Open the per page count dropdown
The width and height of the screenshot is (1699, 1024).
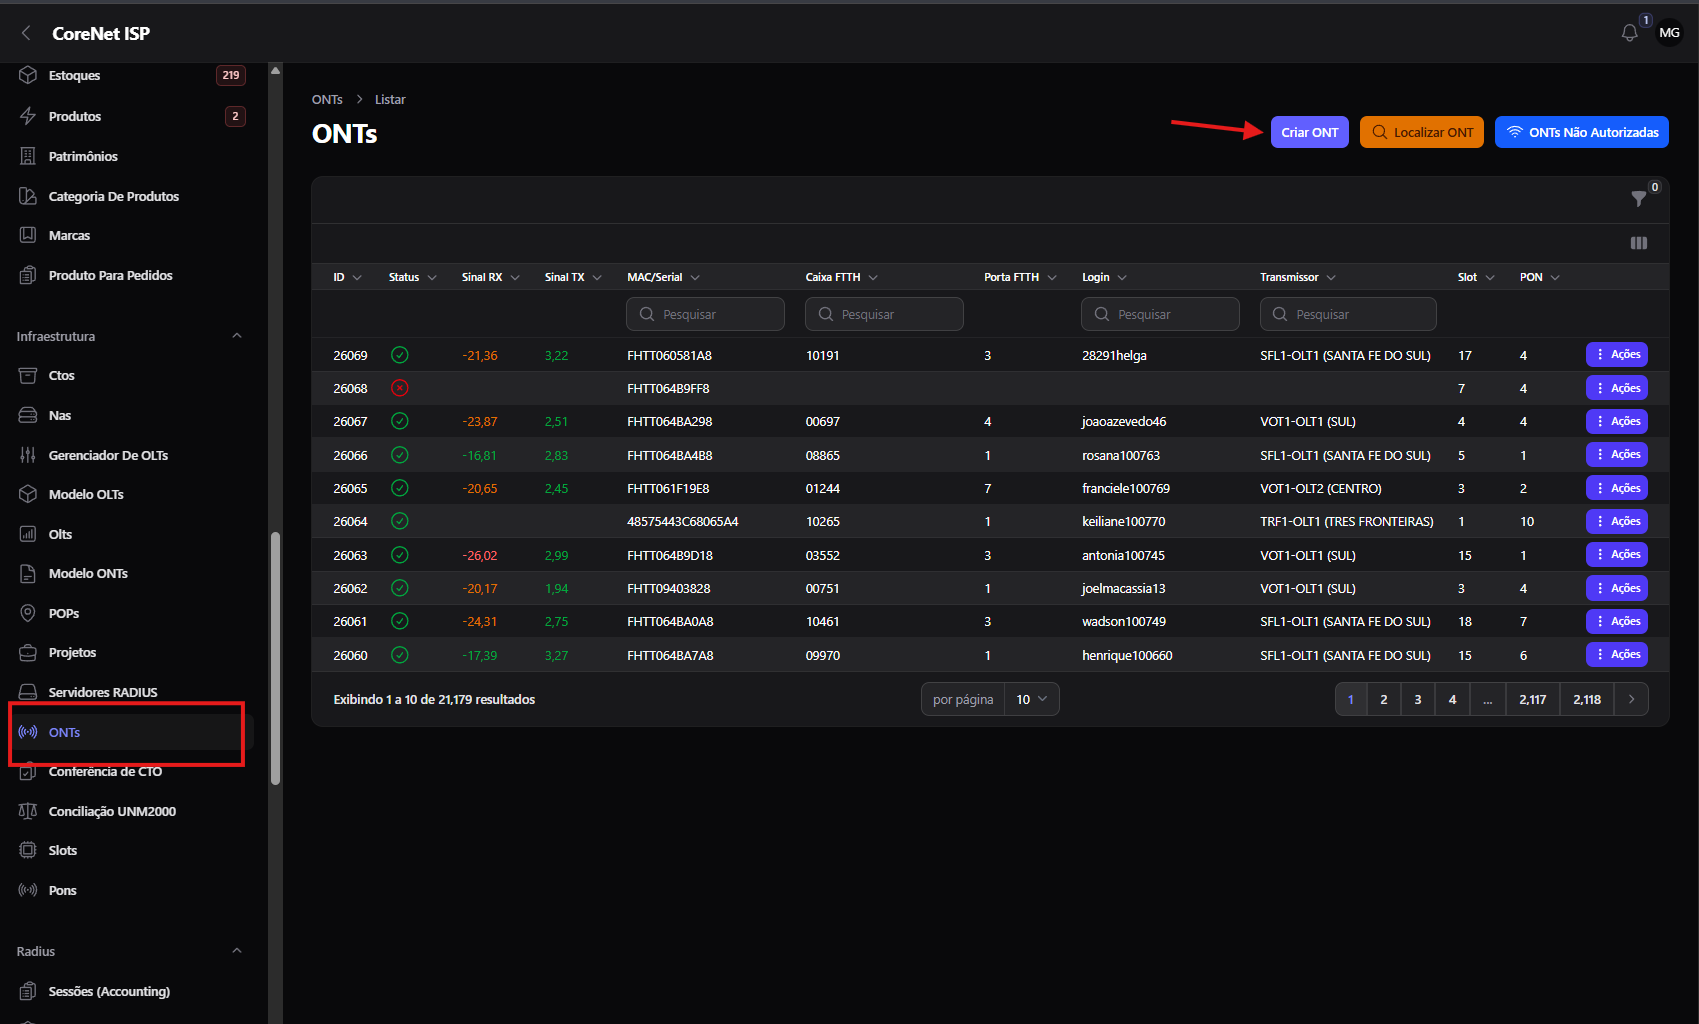(1031, 699)
